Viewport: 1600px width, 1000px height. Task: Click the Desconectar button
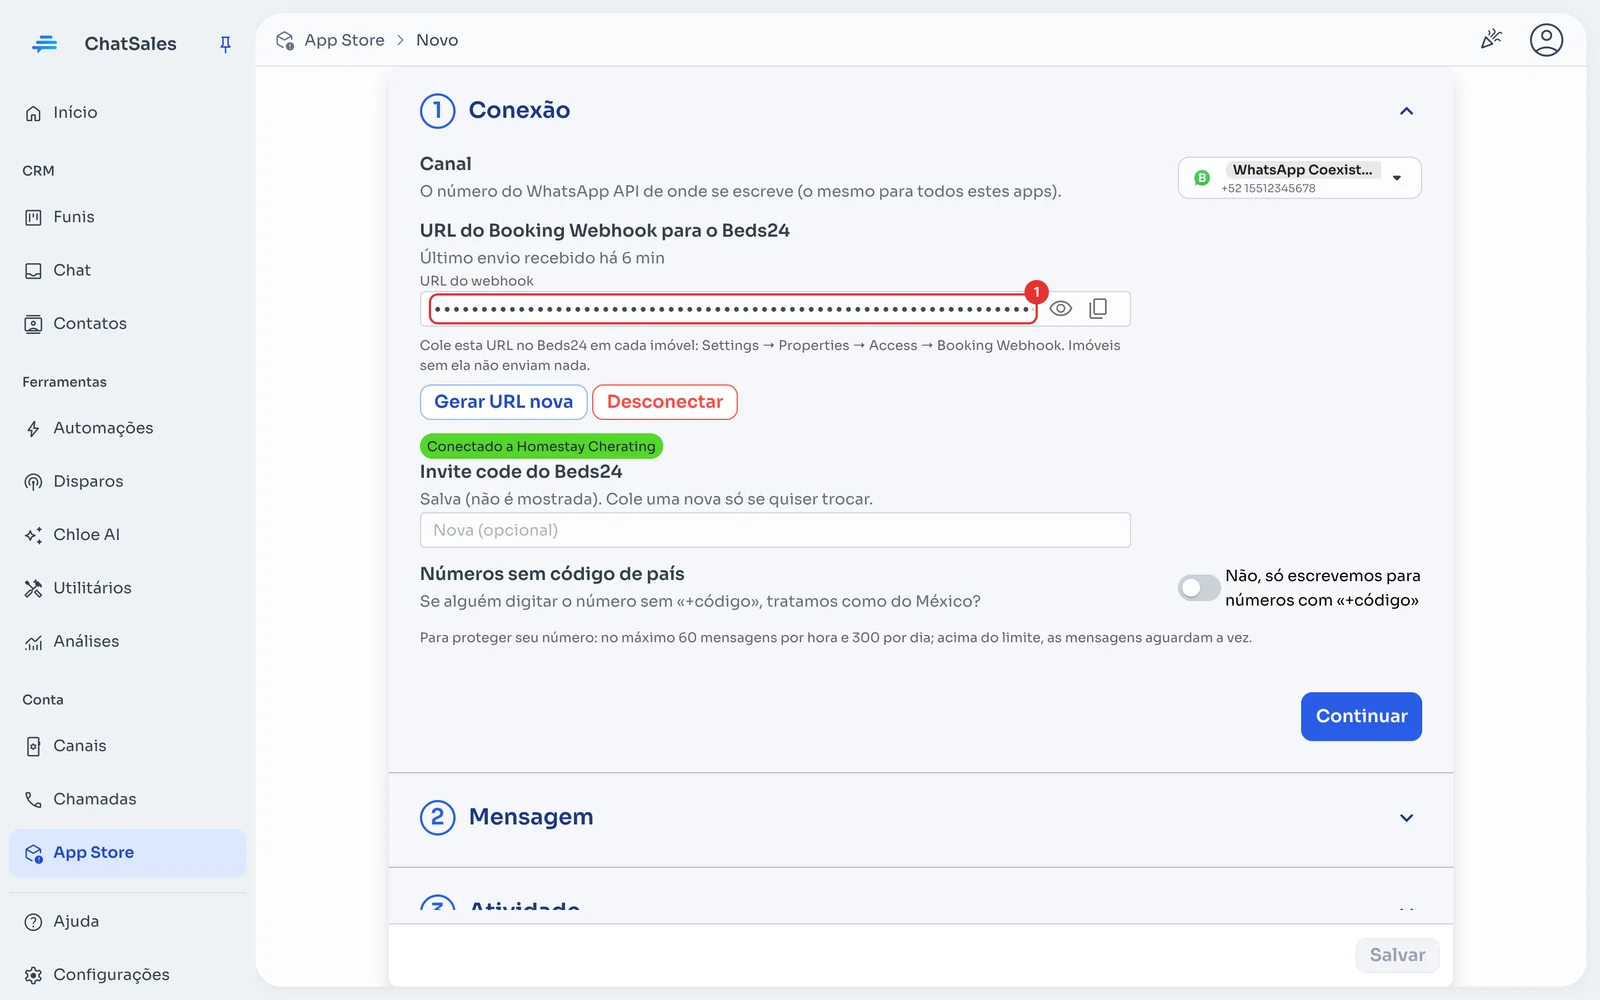pyautogui.click(x=665, y=402)
